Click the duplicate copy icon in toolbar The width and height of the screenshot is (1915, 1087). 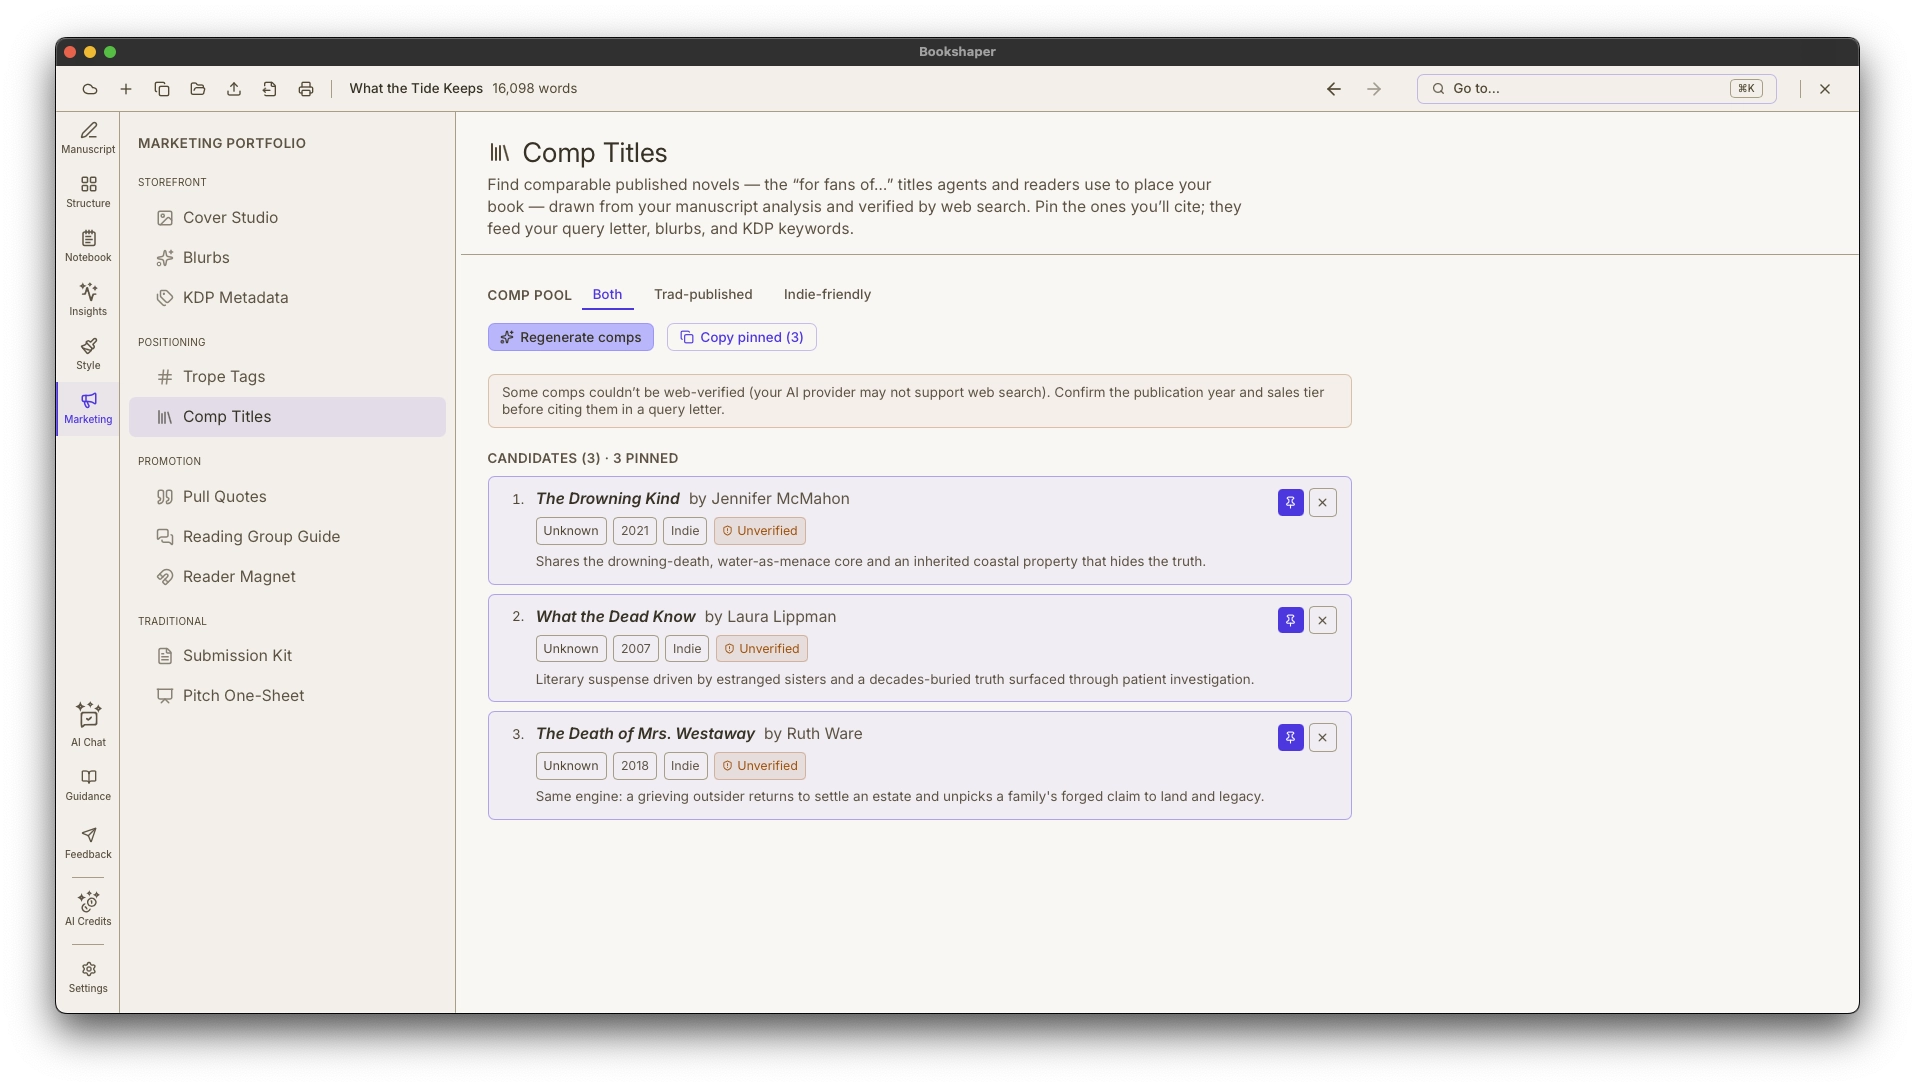point(162,89)
